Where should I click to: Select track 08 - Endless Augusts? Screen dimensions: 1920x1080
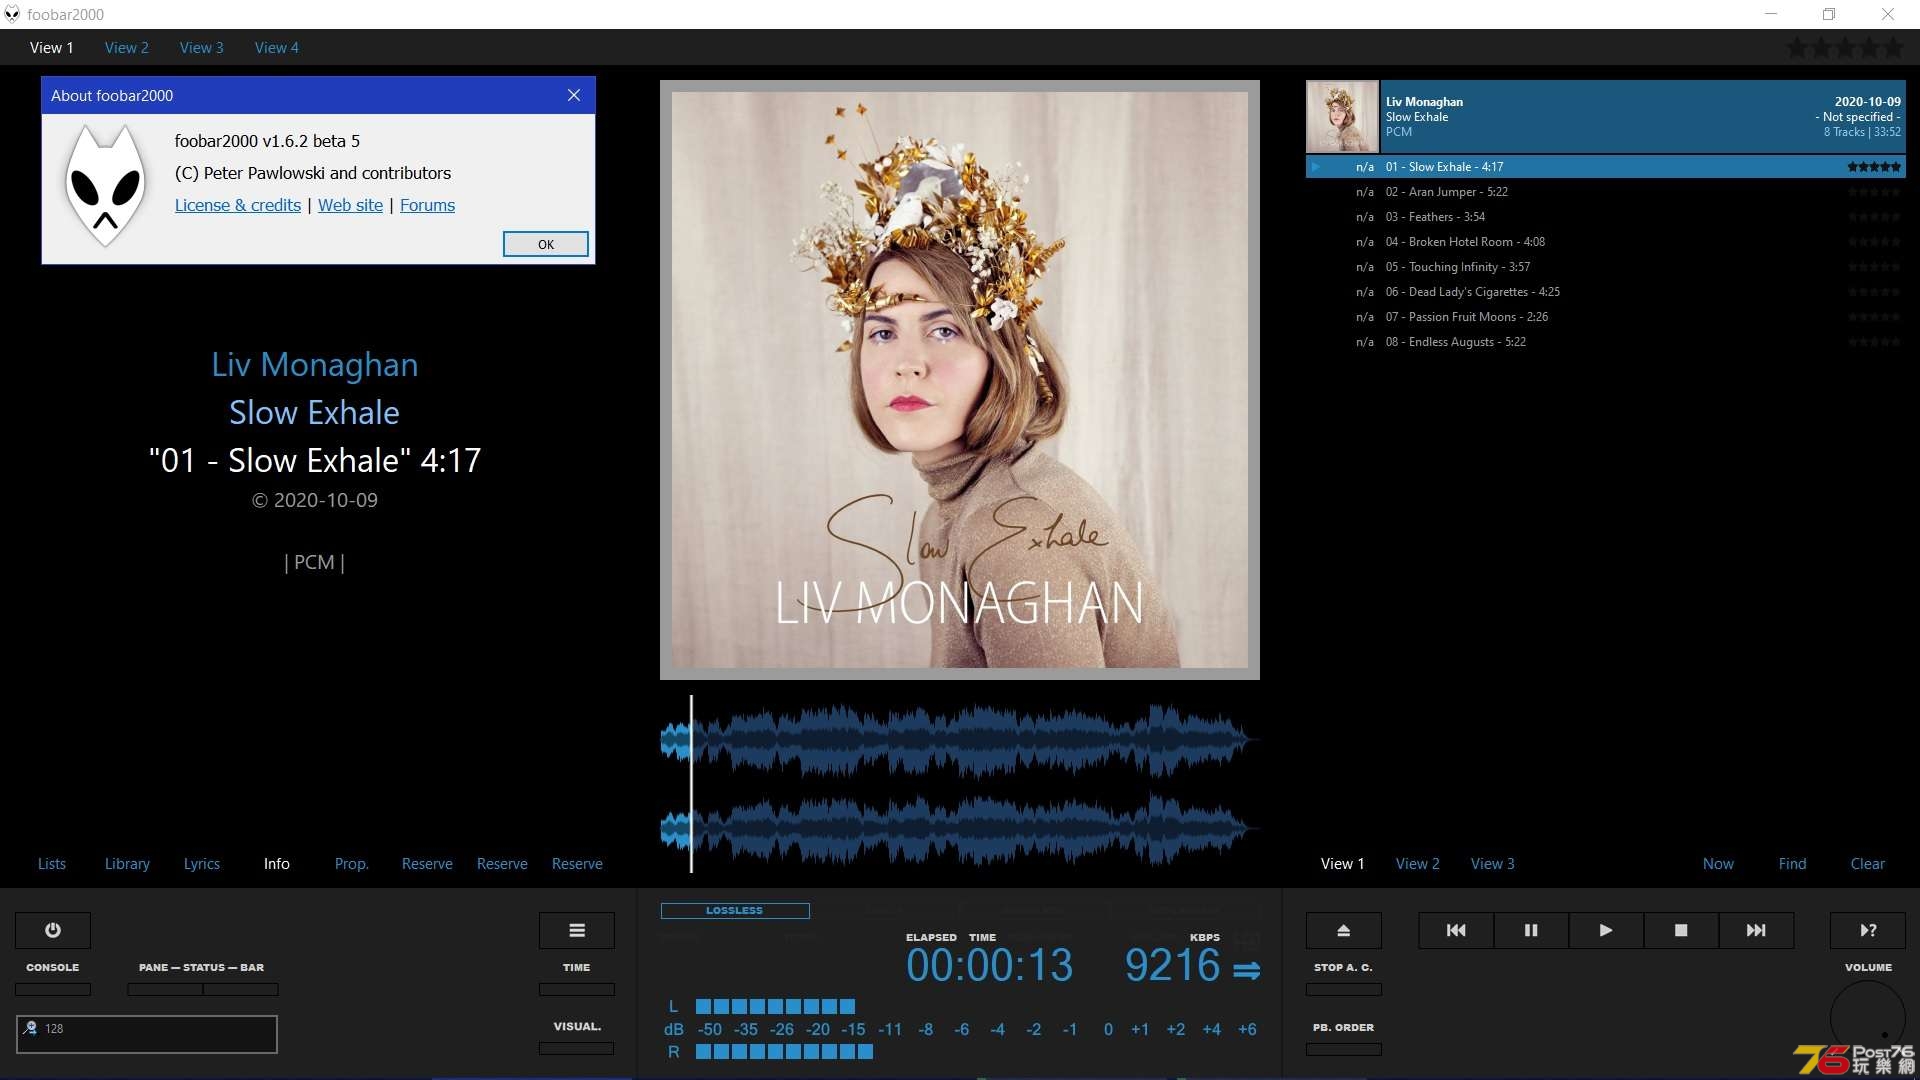1606,342
